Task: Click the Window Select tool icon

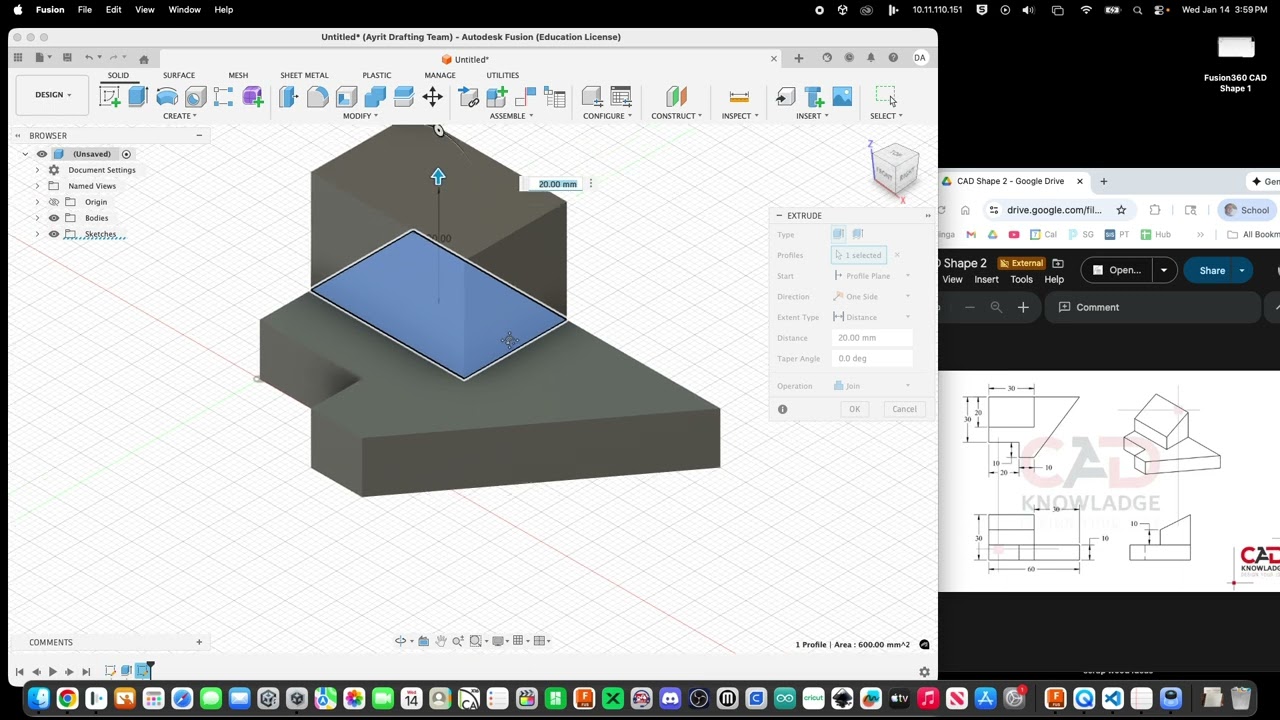Action: pos(886,96)
